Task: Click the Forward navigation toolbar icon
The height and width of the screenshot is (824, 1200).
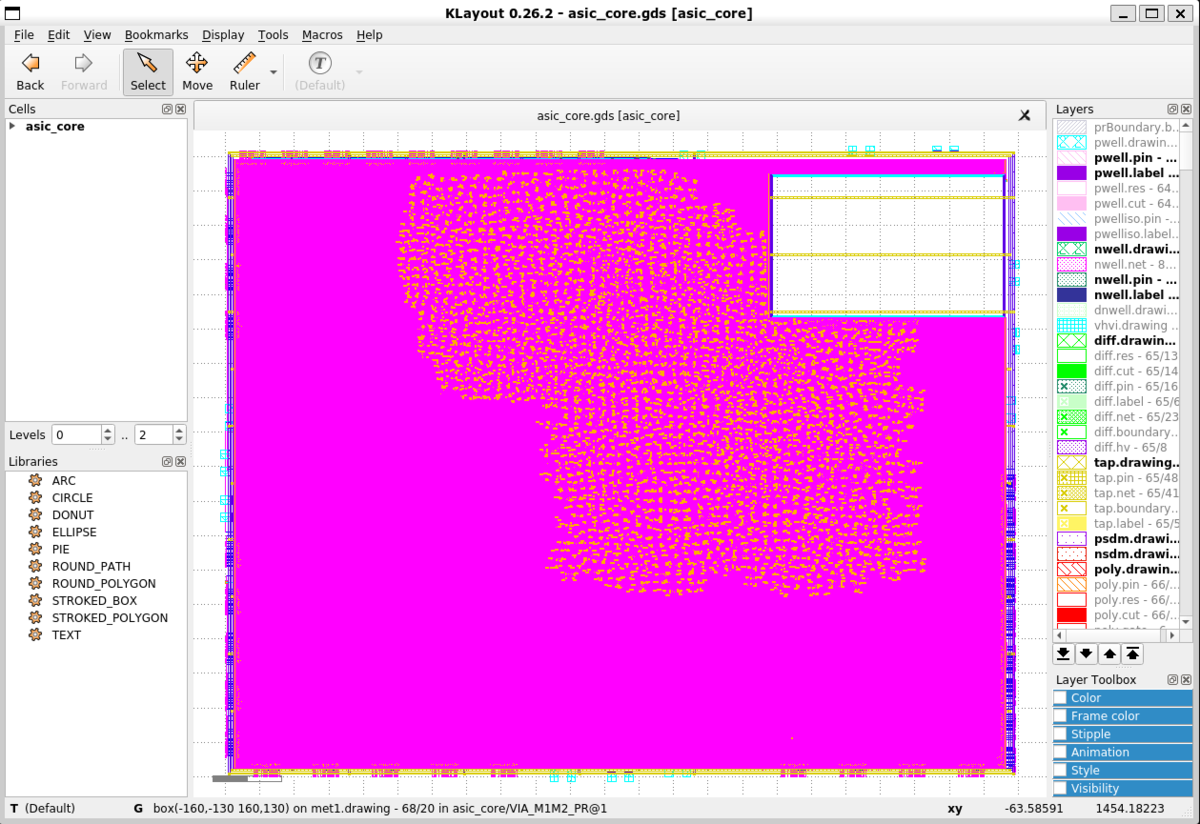Action: click(84, 64)
